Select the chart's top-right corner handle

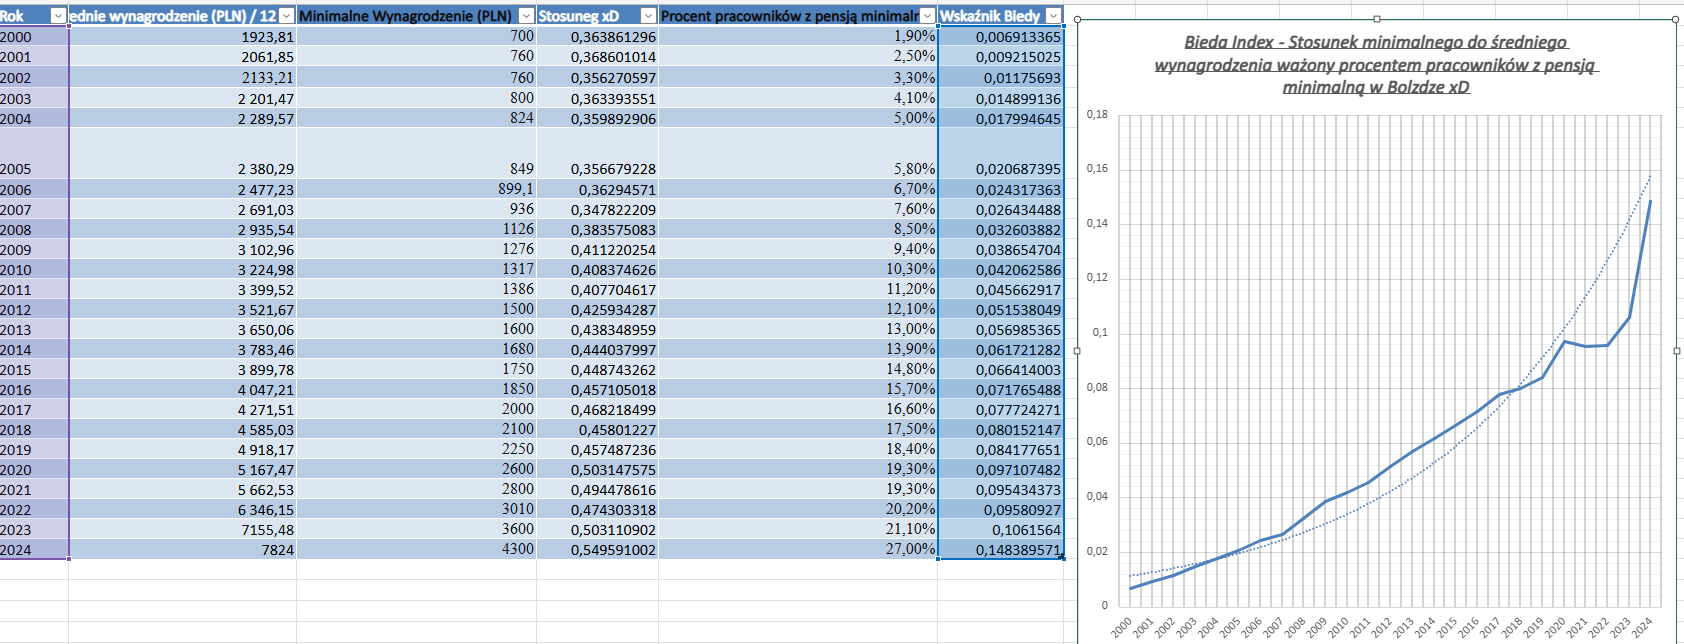(x=1676, y=19)
